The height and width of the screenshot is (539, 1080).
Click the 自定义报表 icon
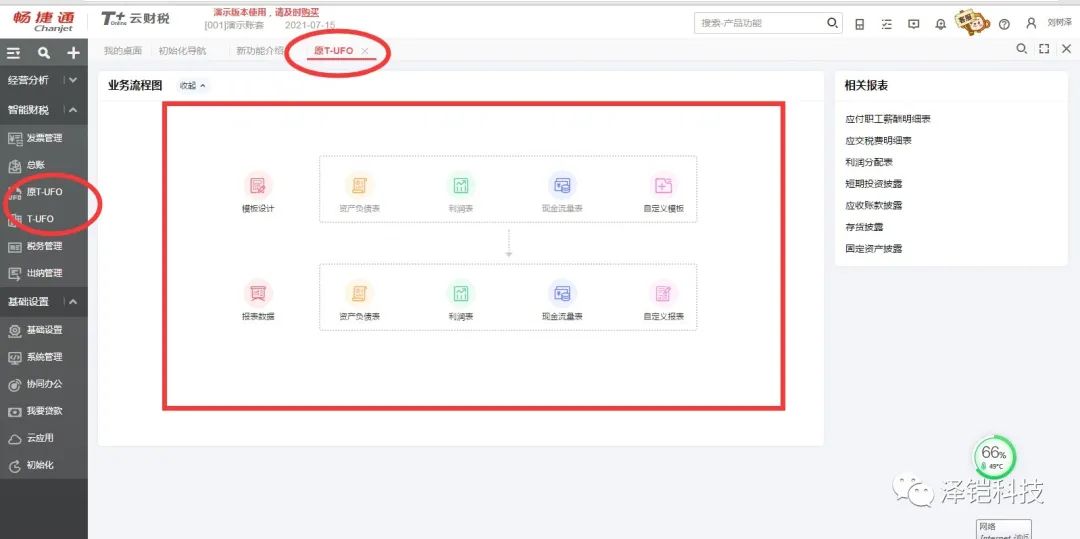(663, 293)
